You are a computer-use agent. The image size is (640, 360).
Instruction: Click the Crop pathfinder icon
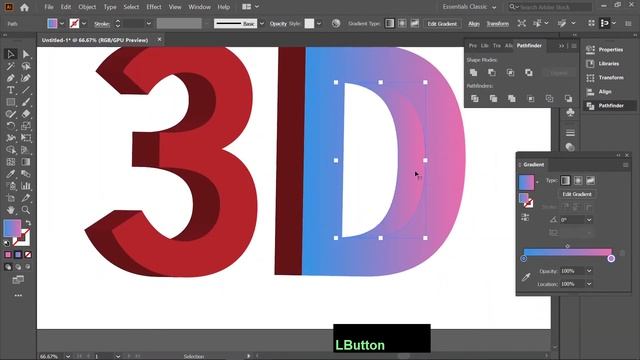click(530, 98)
